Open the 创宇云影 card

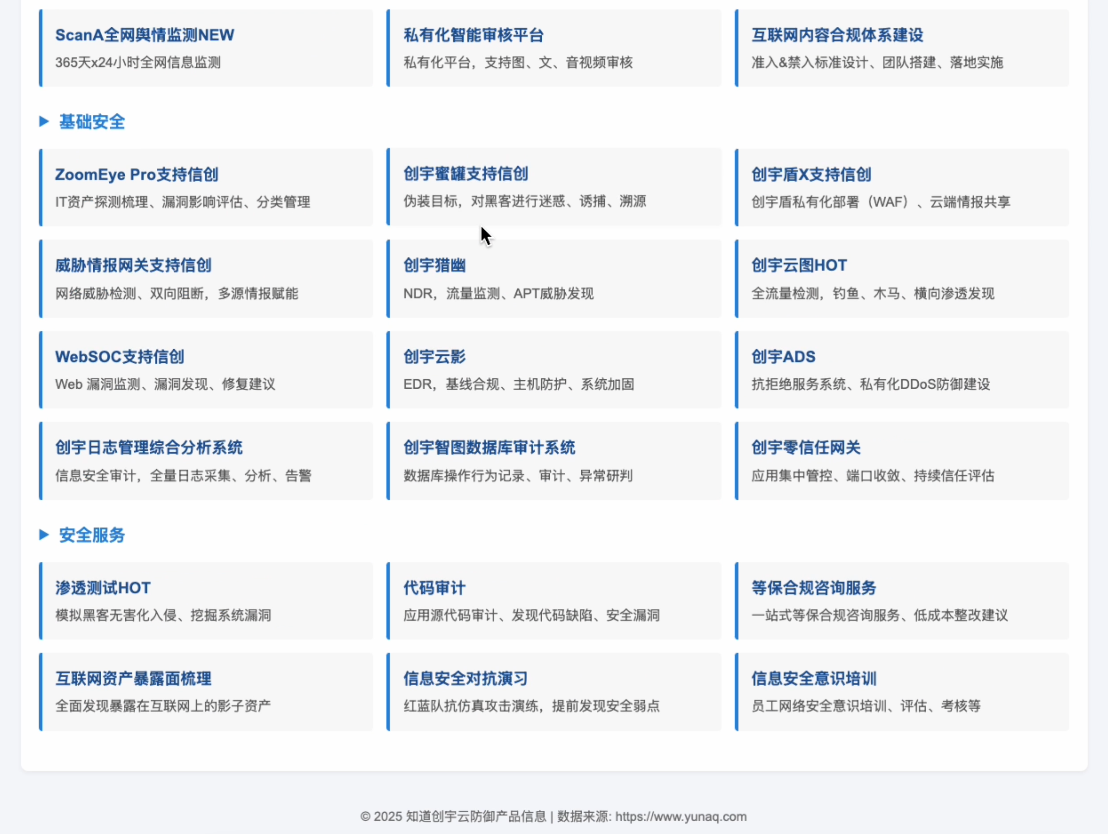(x=554, y=370)
